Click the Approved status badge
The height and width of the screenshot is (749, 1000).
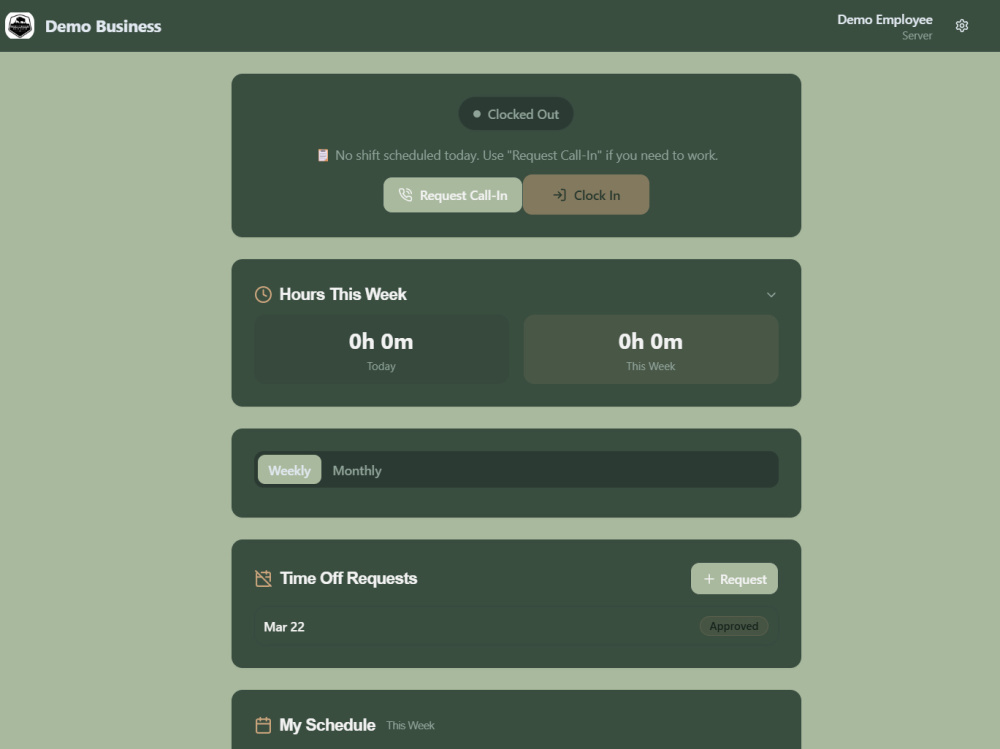(x=734, y=627)
